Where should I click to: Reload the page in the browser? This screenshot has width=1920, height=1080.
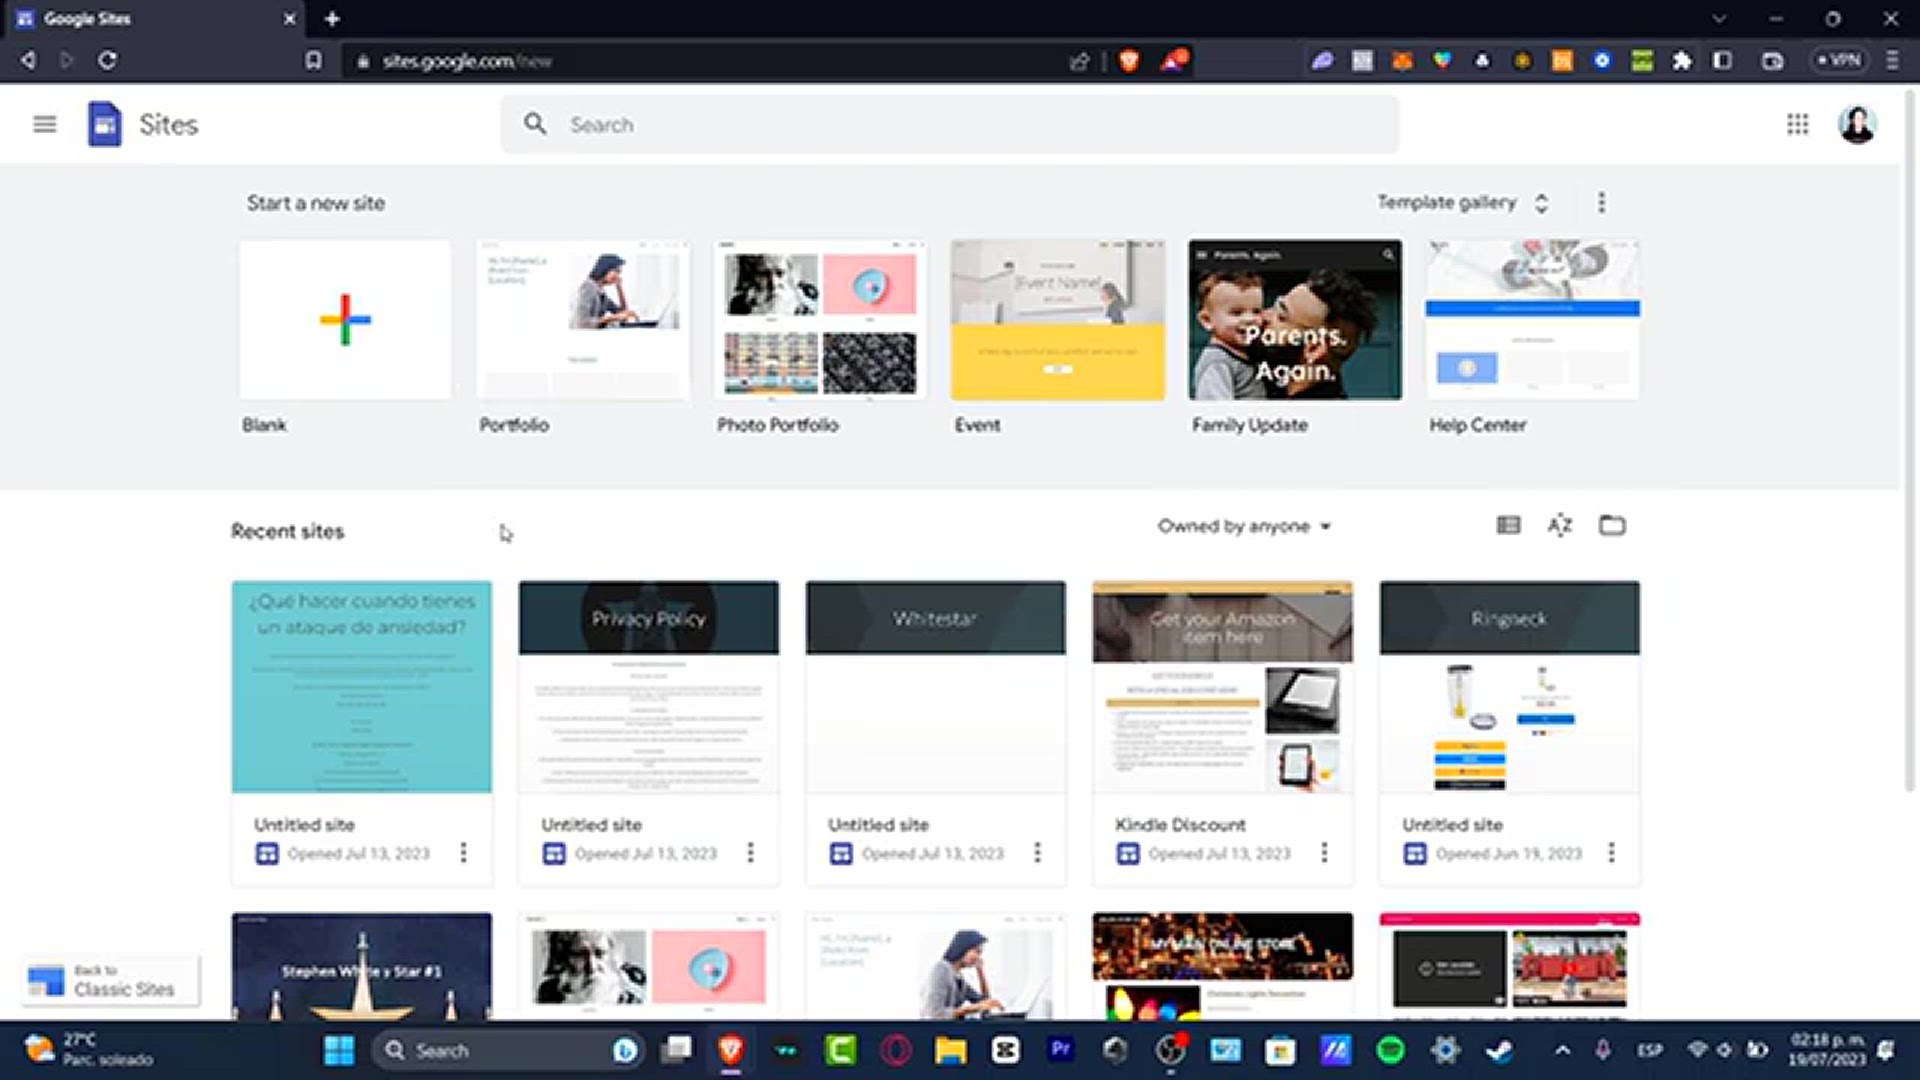(x=107, y=60)
